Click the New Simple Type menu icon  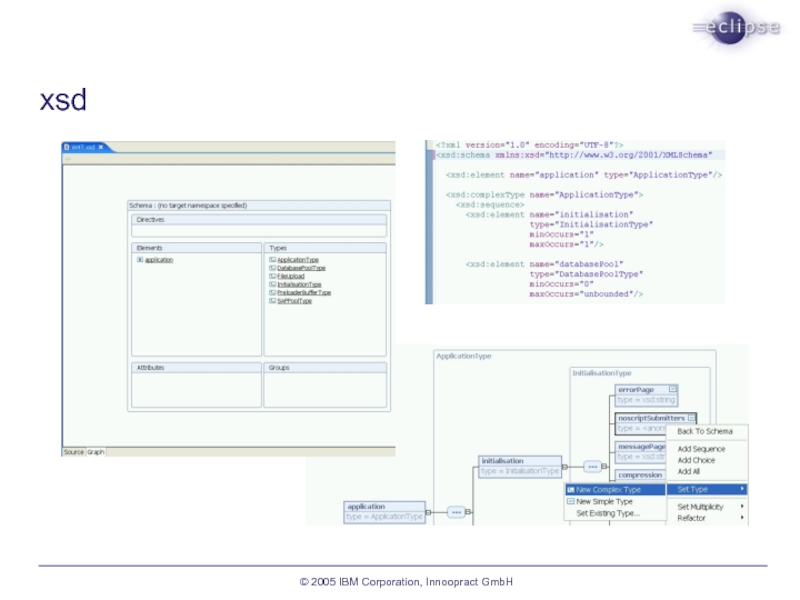point(570,502)
